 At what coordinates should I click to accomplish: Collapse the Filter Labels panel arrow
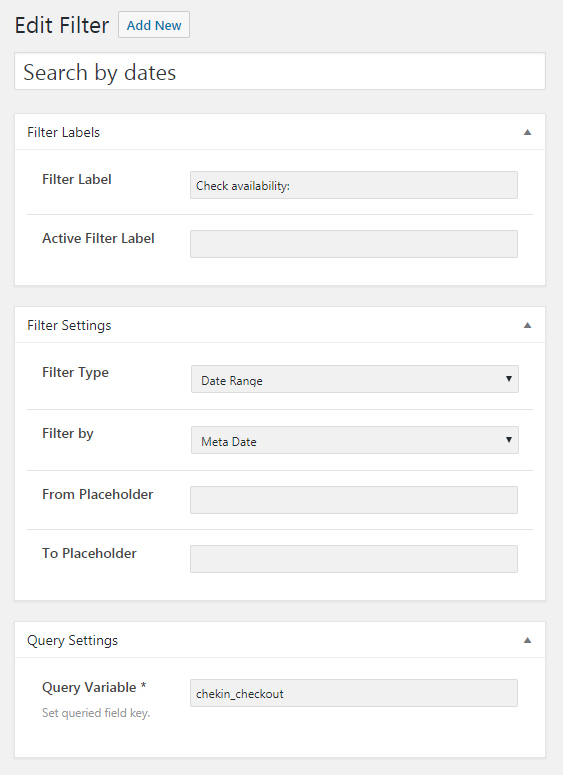tap(527, 132)
